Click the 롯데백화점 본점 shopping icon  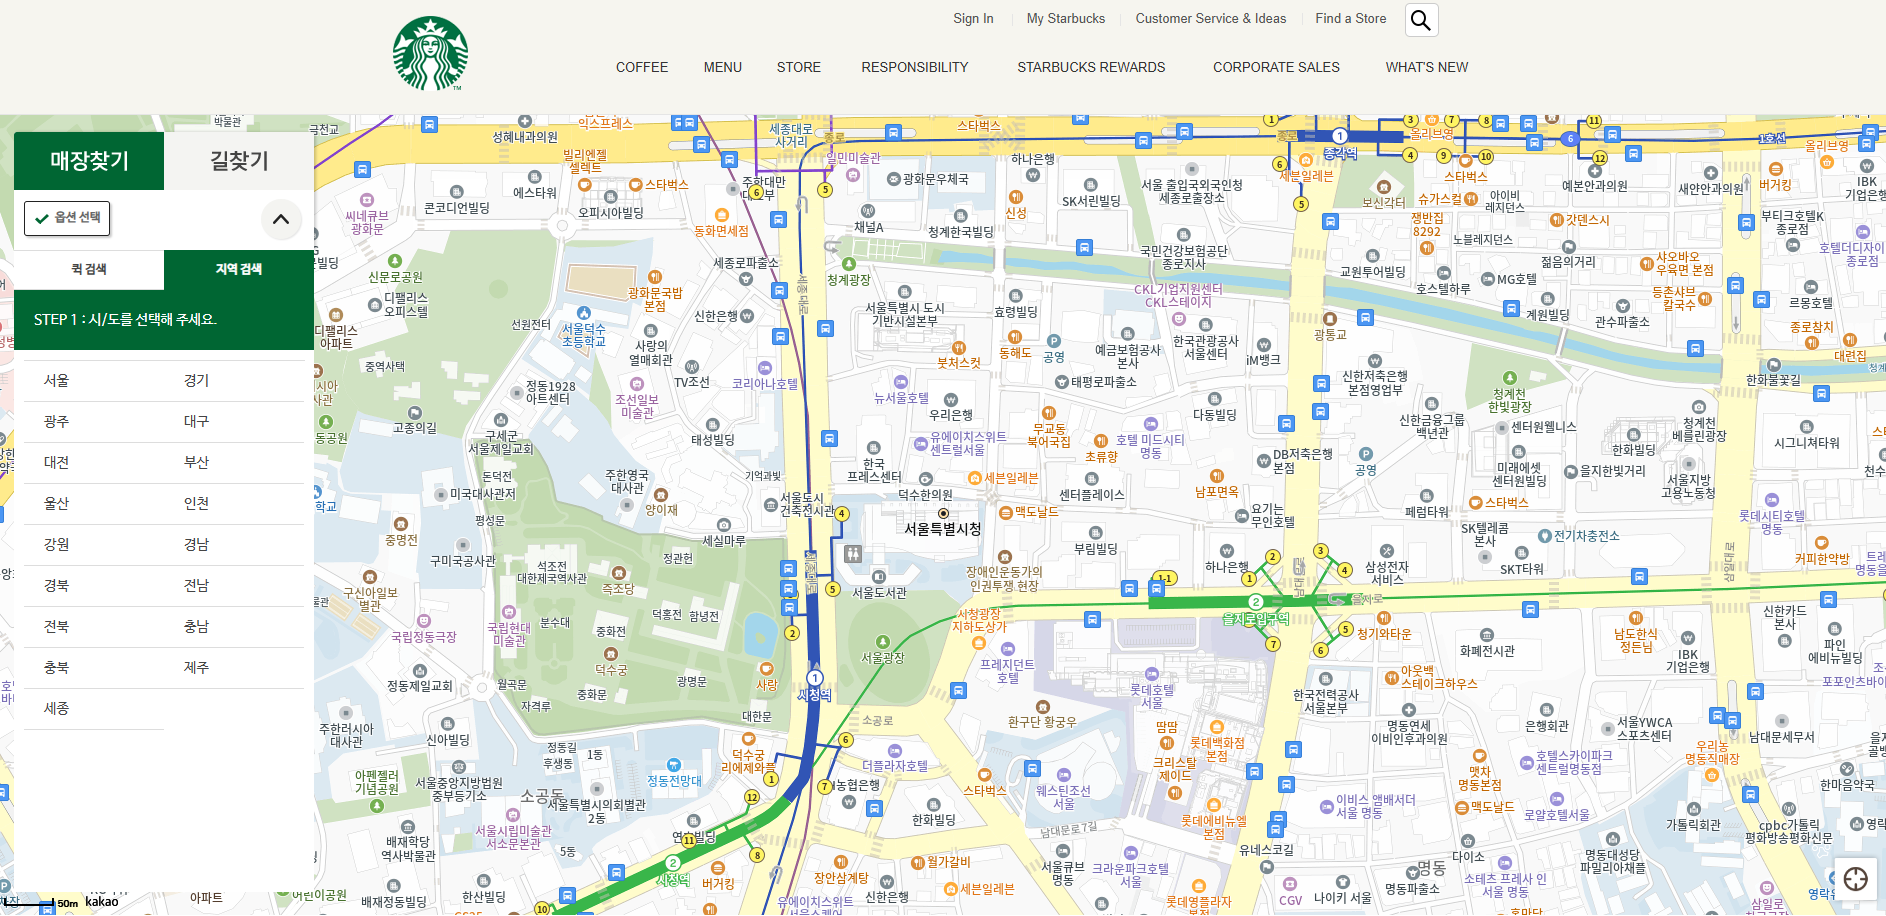(1217, 728)
